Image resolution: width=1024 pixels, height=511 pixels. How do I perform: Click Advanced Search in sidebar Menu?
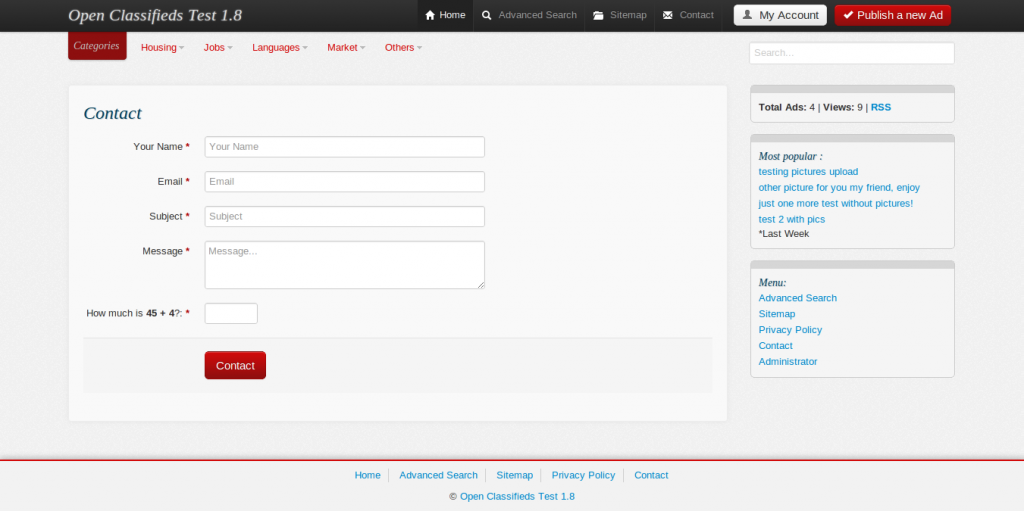797,298
